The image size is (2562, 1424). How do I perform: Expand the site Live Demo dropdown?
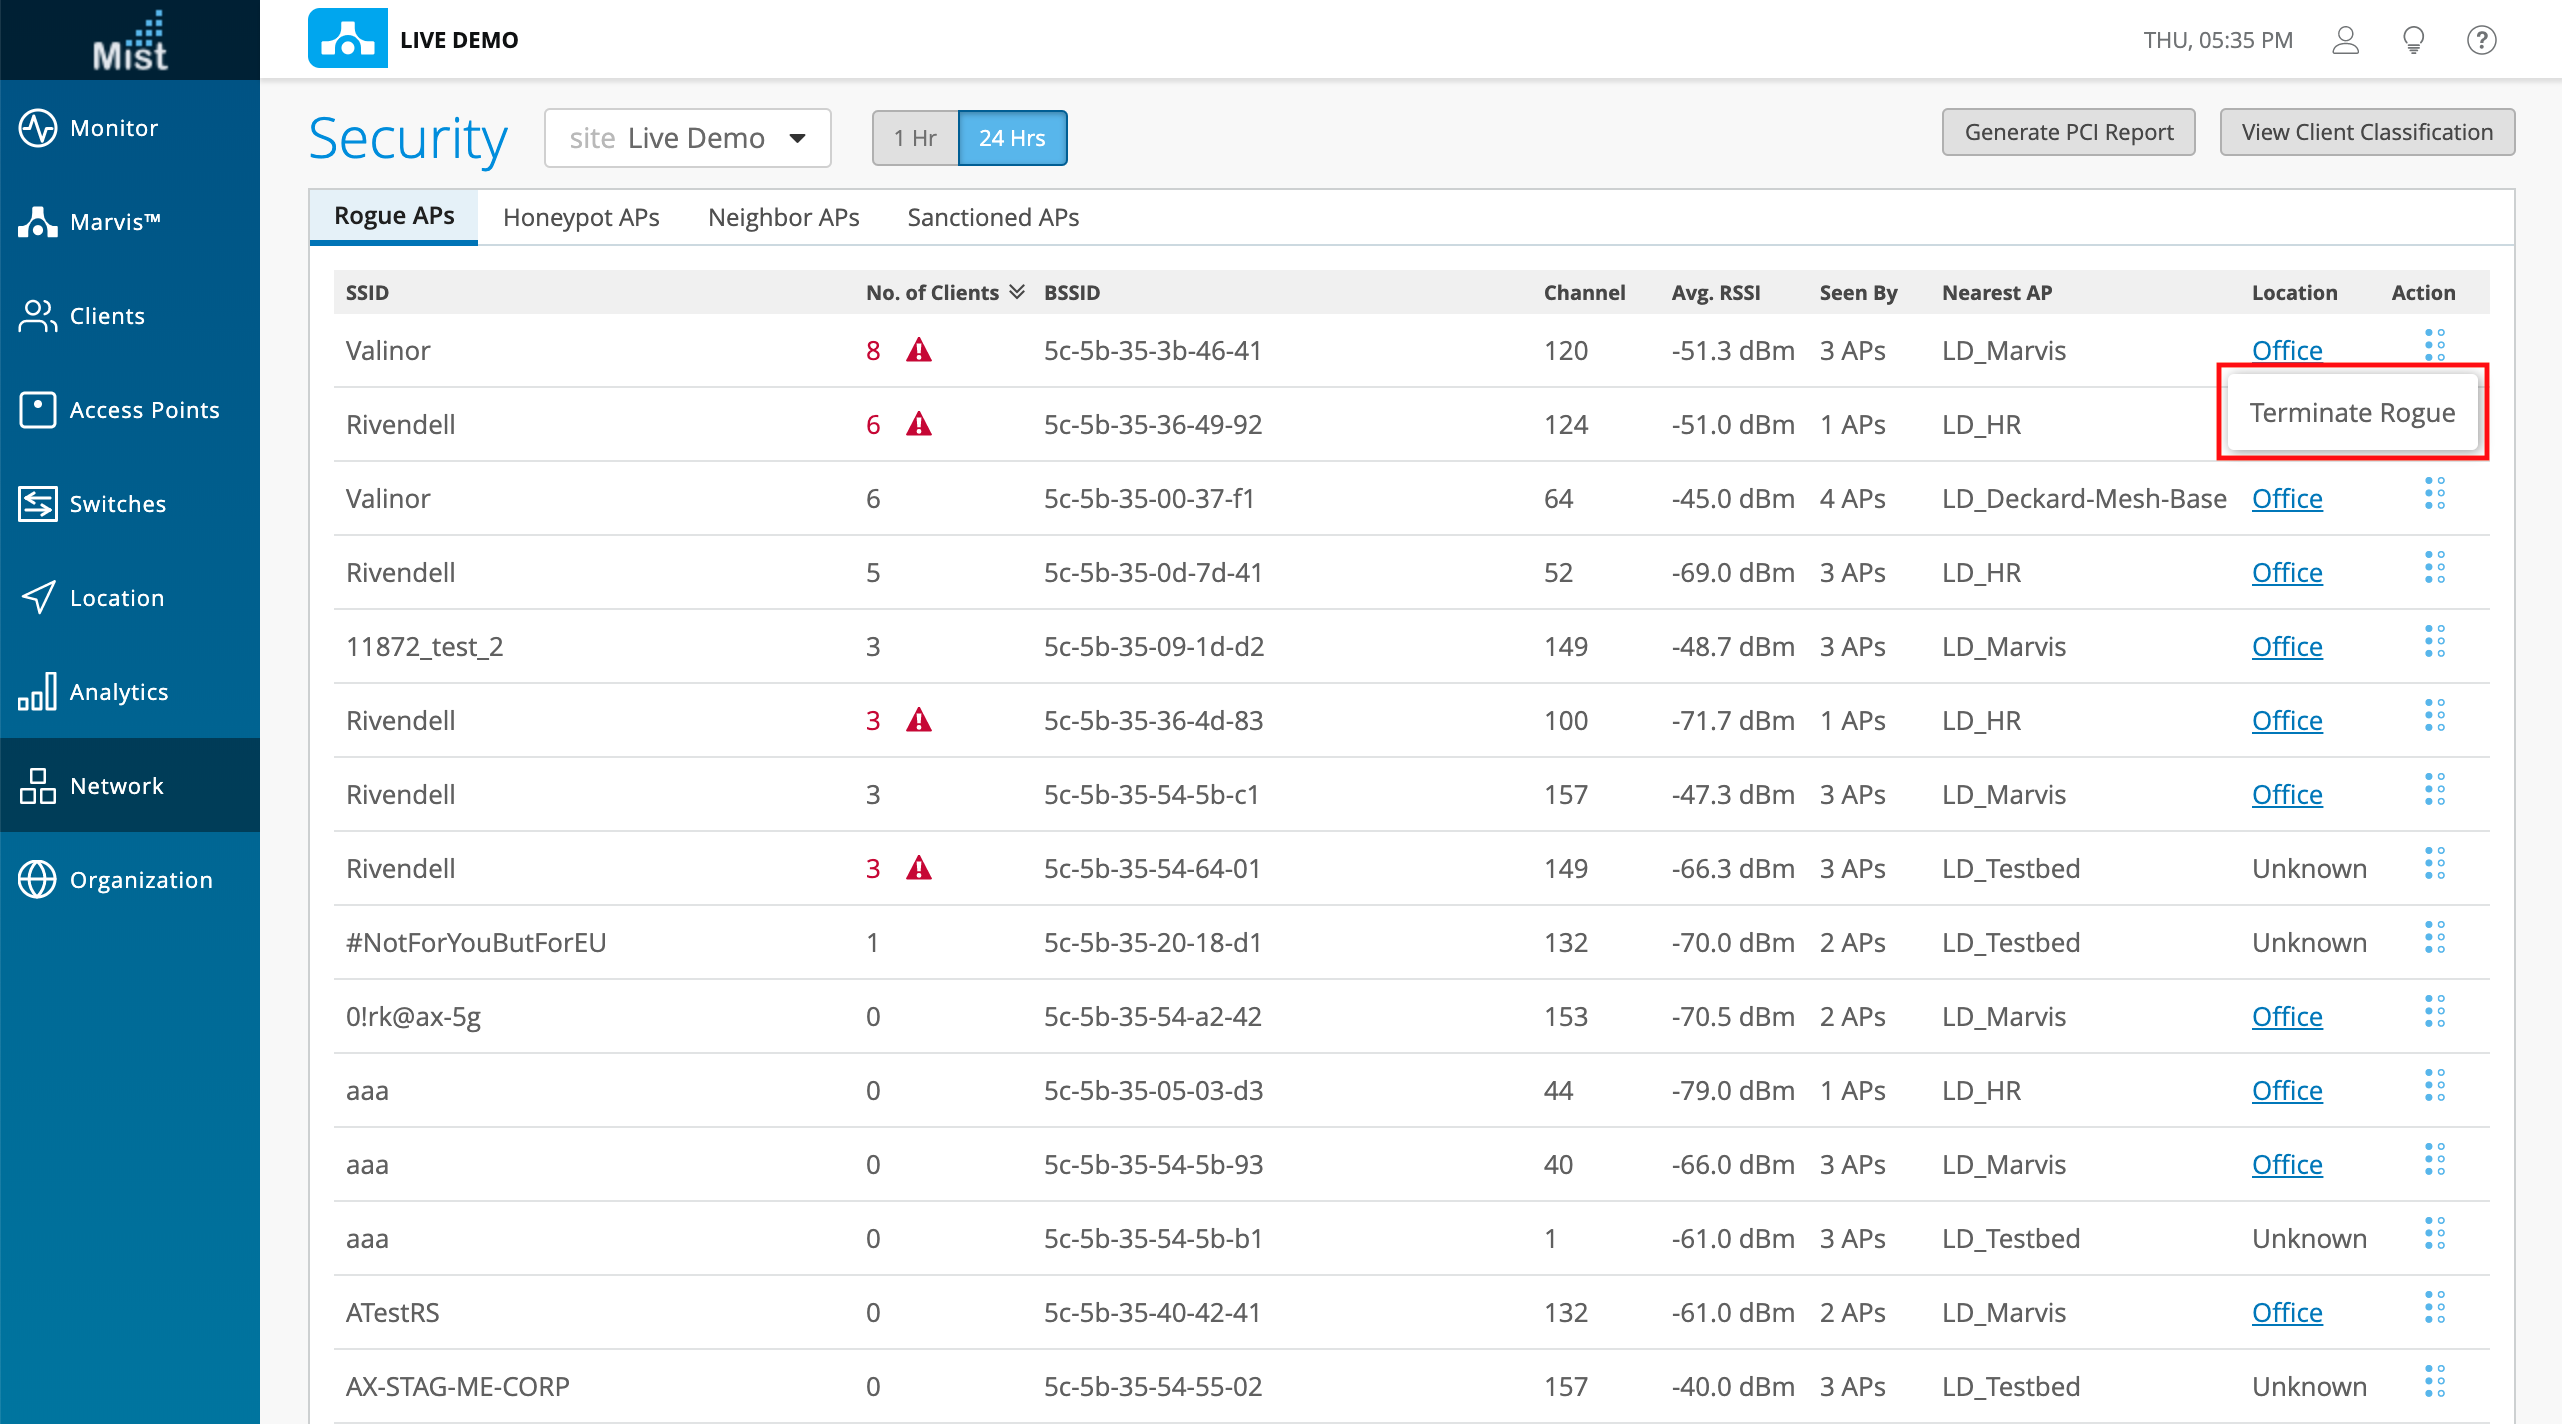click(x=688, y=138)
